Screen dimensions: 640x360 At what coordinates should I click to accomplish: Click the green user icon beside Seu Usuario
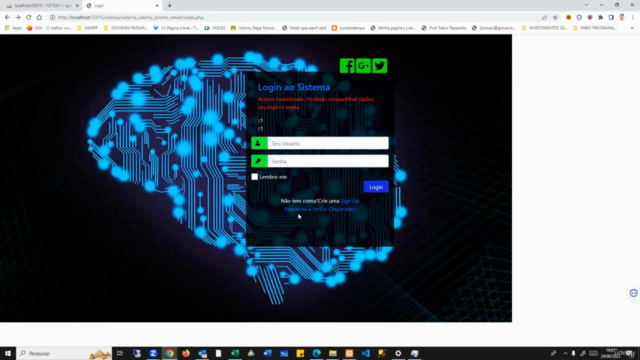tap(259, 143)
